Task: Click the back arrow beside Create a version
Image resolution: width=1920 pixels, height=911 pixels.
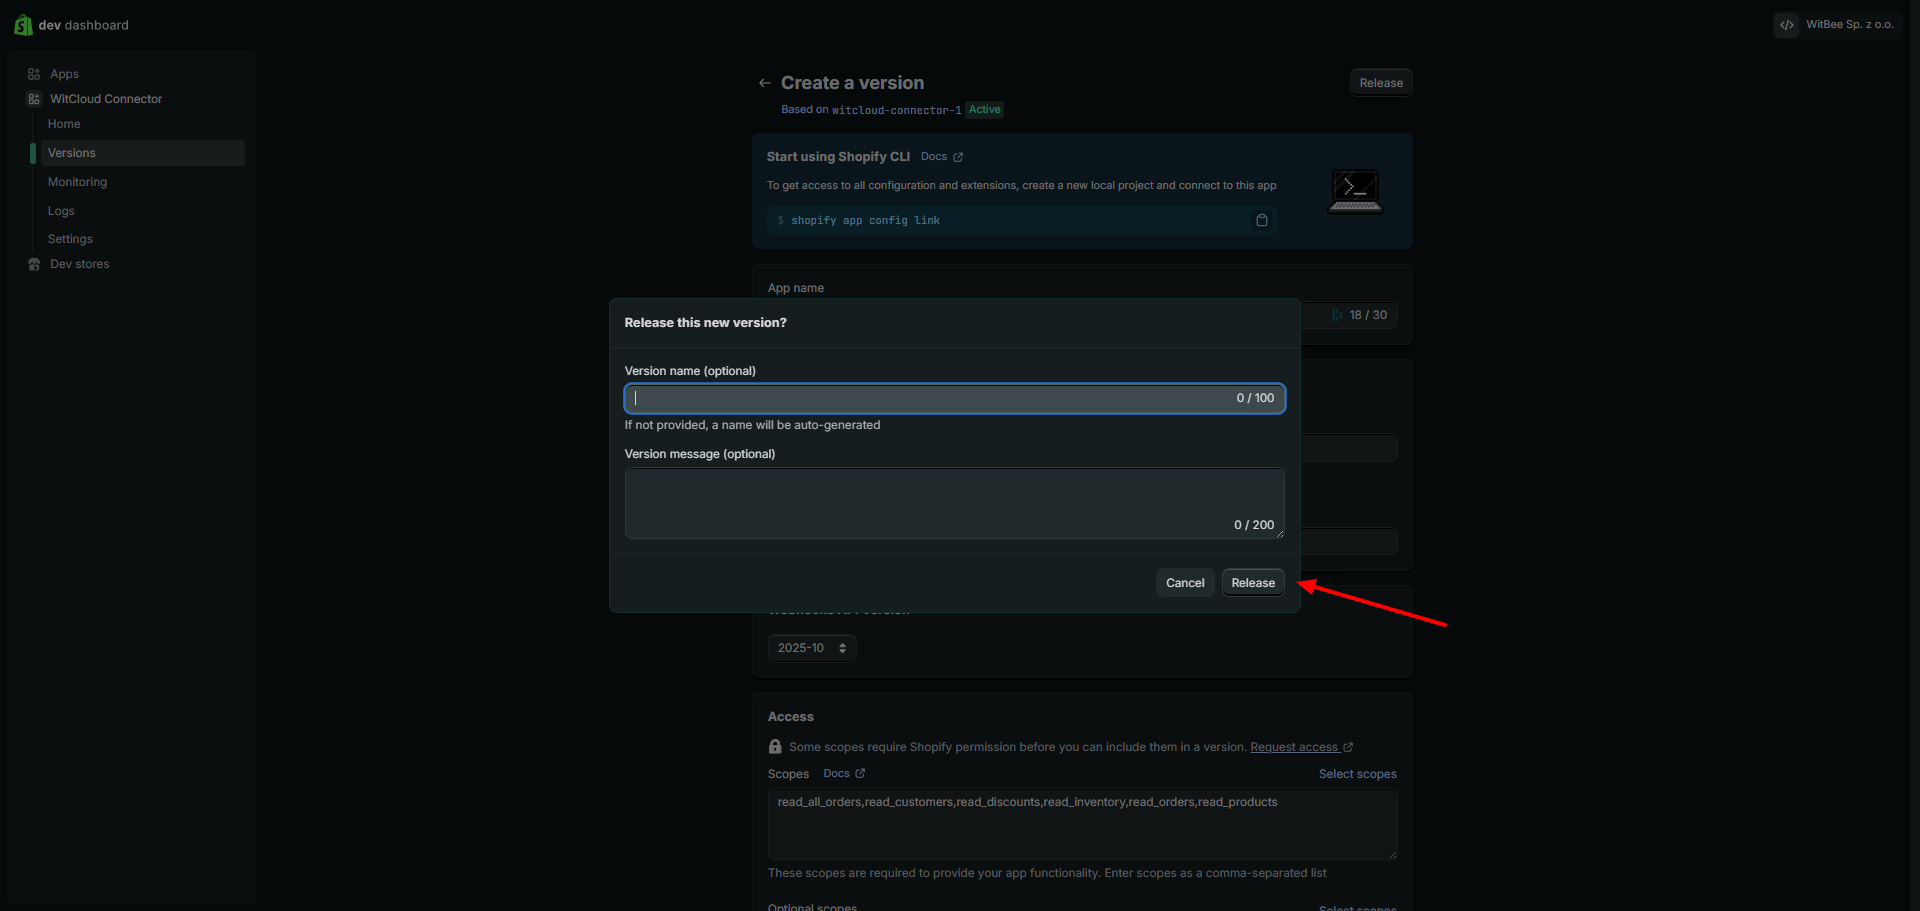Action: pos(765,83)
